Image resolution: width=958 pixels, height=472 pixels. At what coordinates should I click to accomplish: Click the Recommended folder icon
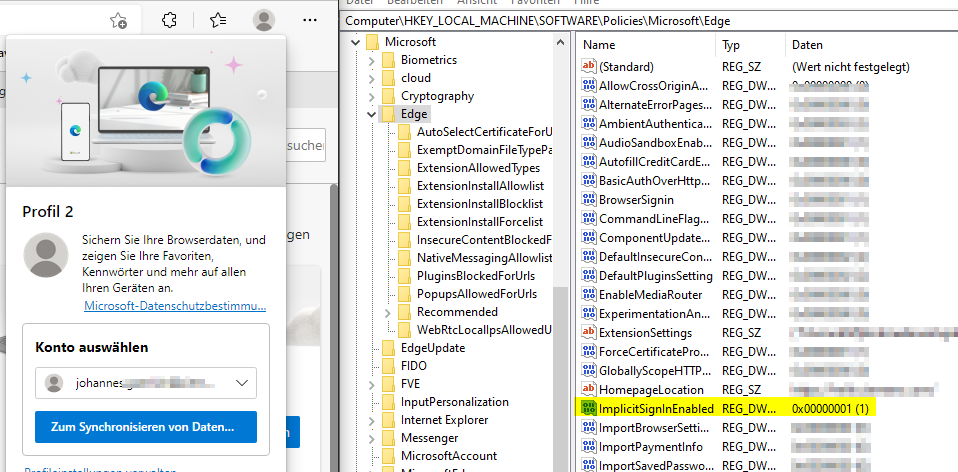404,312
